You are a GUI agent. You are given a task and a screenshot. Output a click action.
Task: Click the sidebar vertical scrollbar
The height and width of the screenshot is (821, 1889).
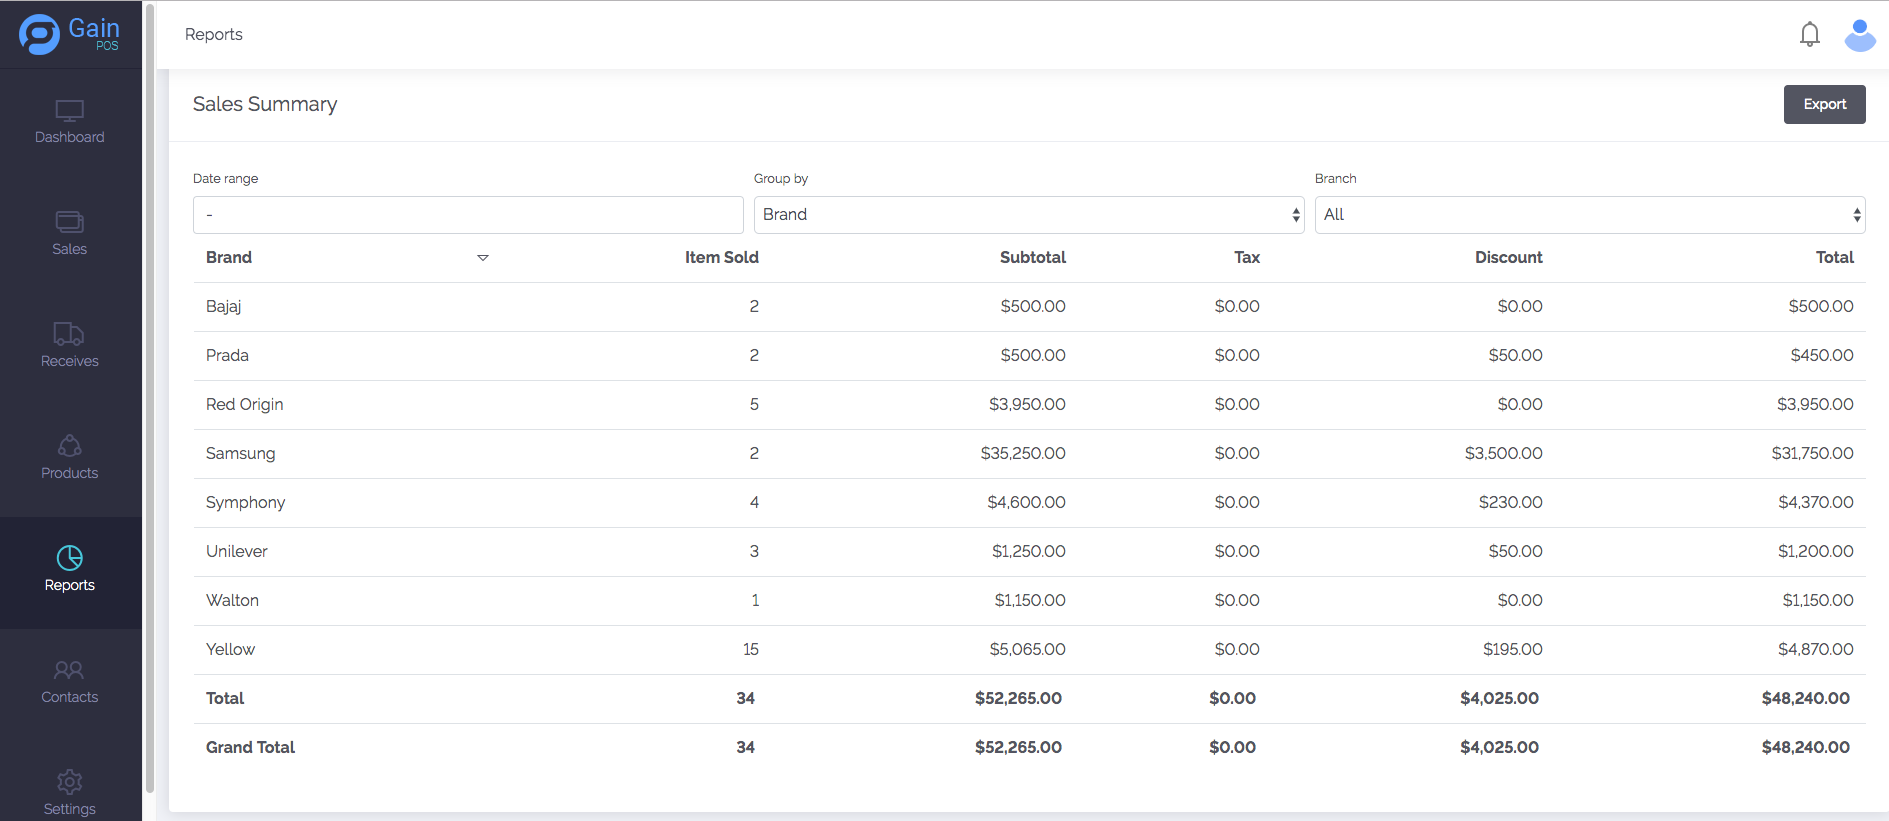coord(150,400)
